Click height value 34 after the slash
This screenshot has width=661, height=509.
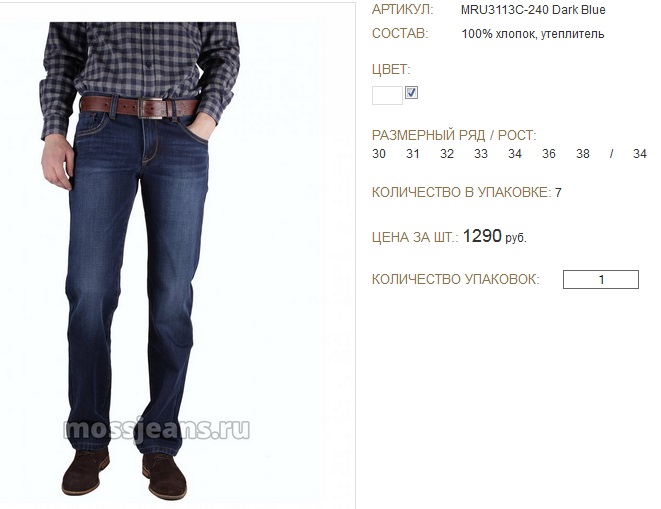coord(640,154)
